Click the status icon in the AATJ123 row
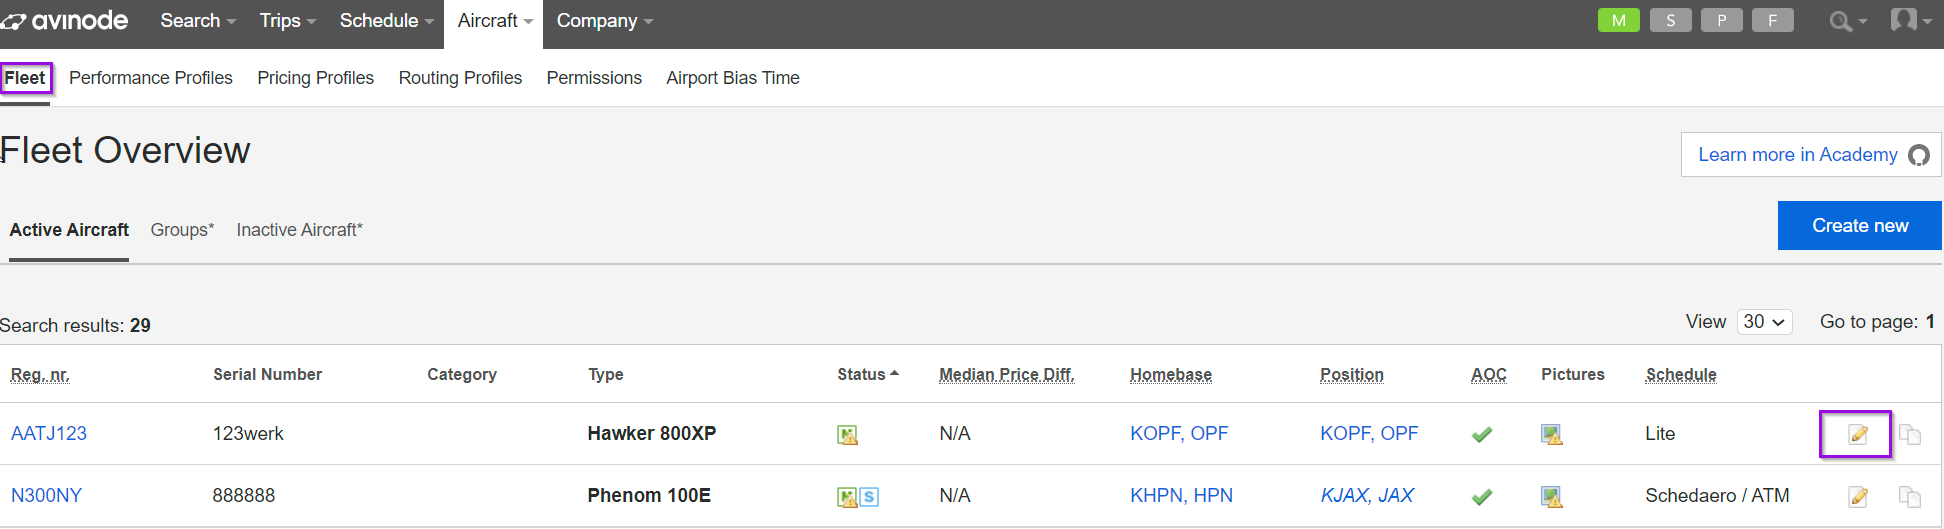1944x529 pixels. [x=847, y=435]
